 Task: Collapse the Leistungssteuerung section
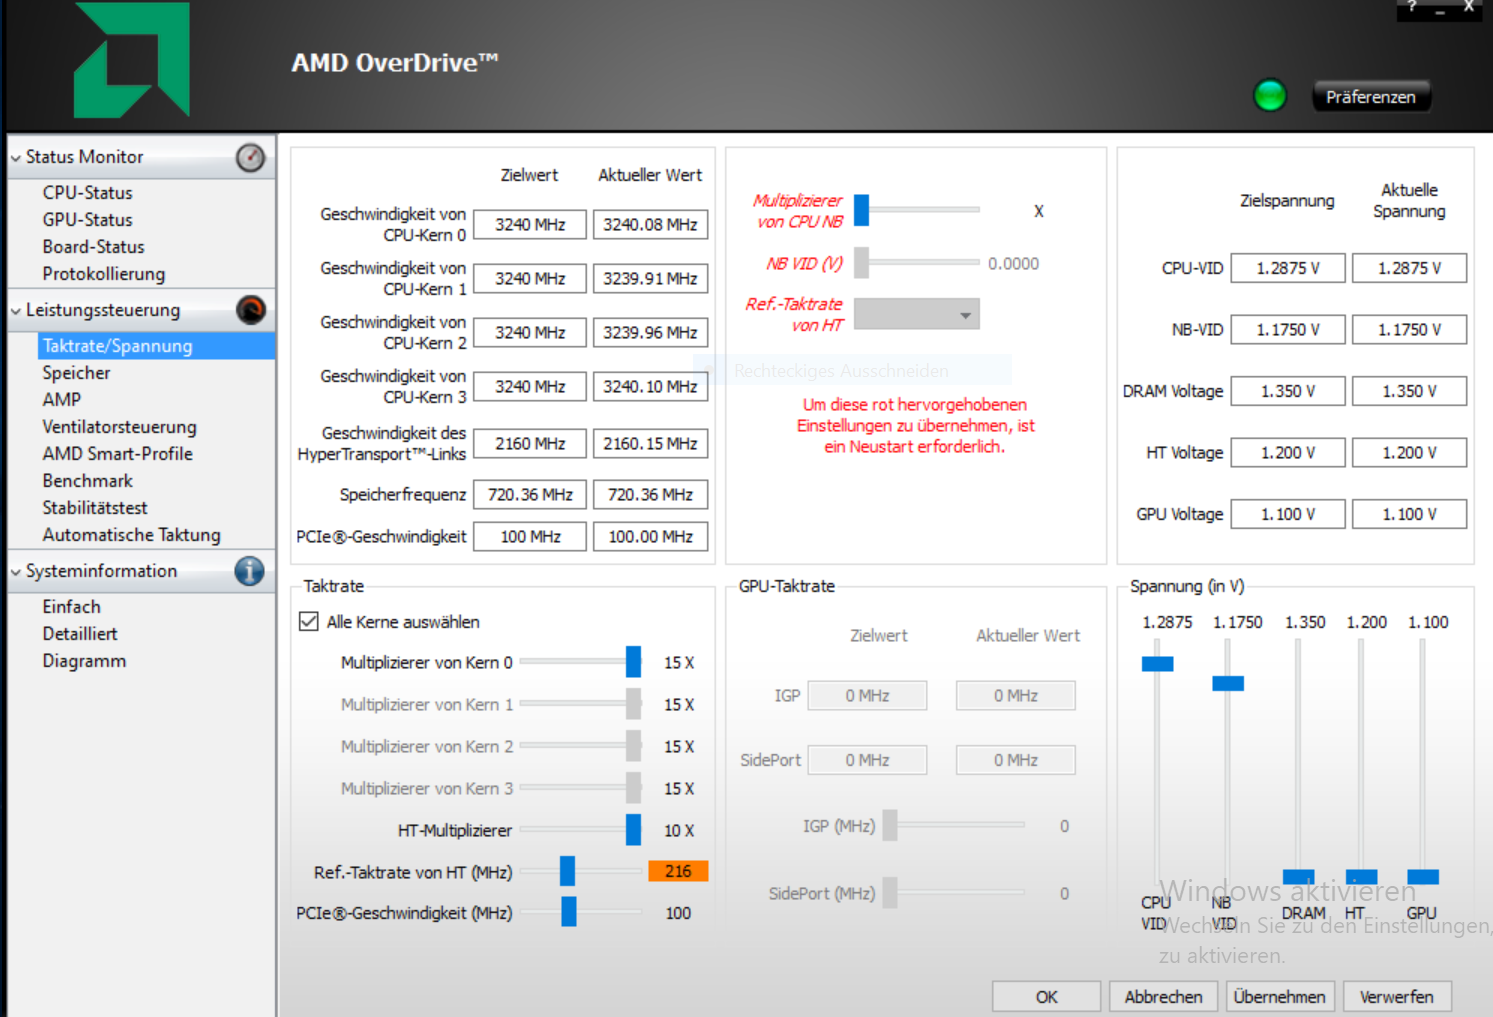[16, 311]
